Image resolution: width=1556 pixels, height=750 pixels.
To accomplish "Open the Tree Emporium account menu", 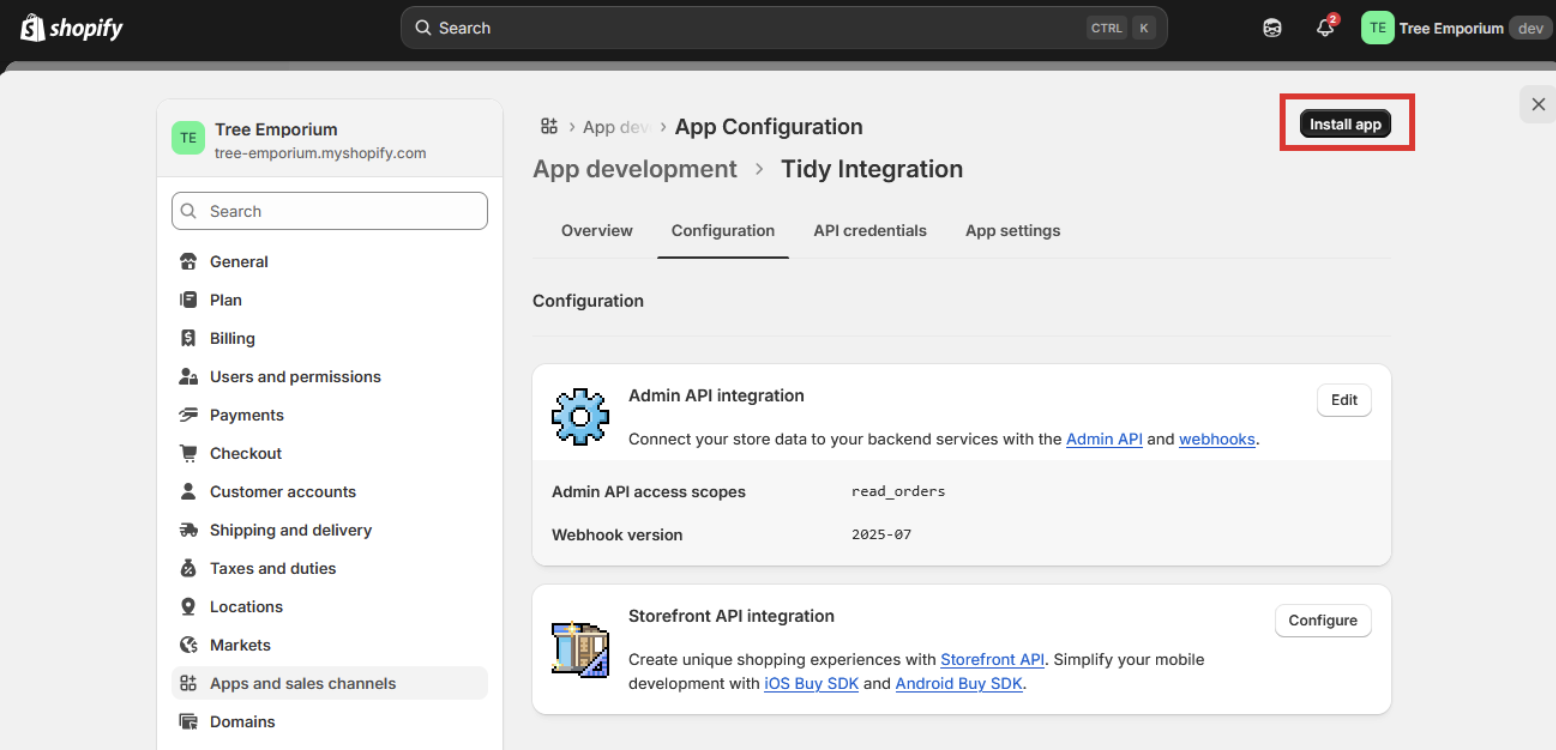I will click(1456, 28).
